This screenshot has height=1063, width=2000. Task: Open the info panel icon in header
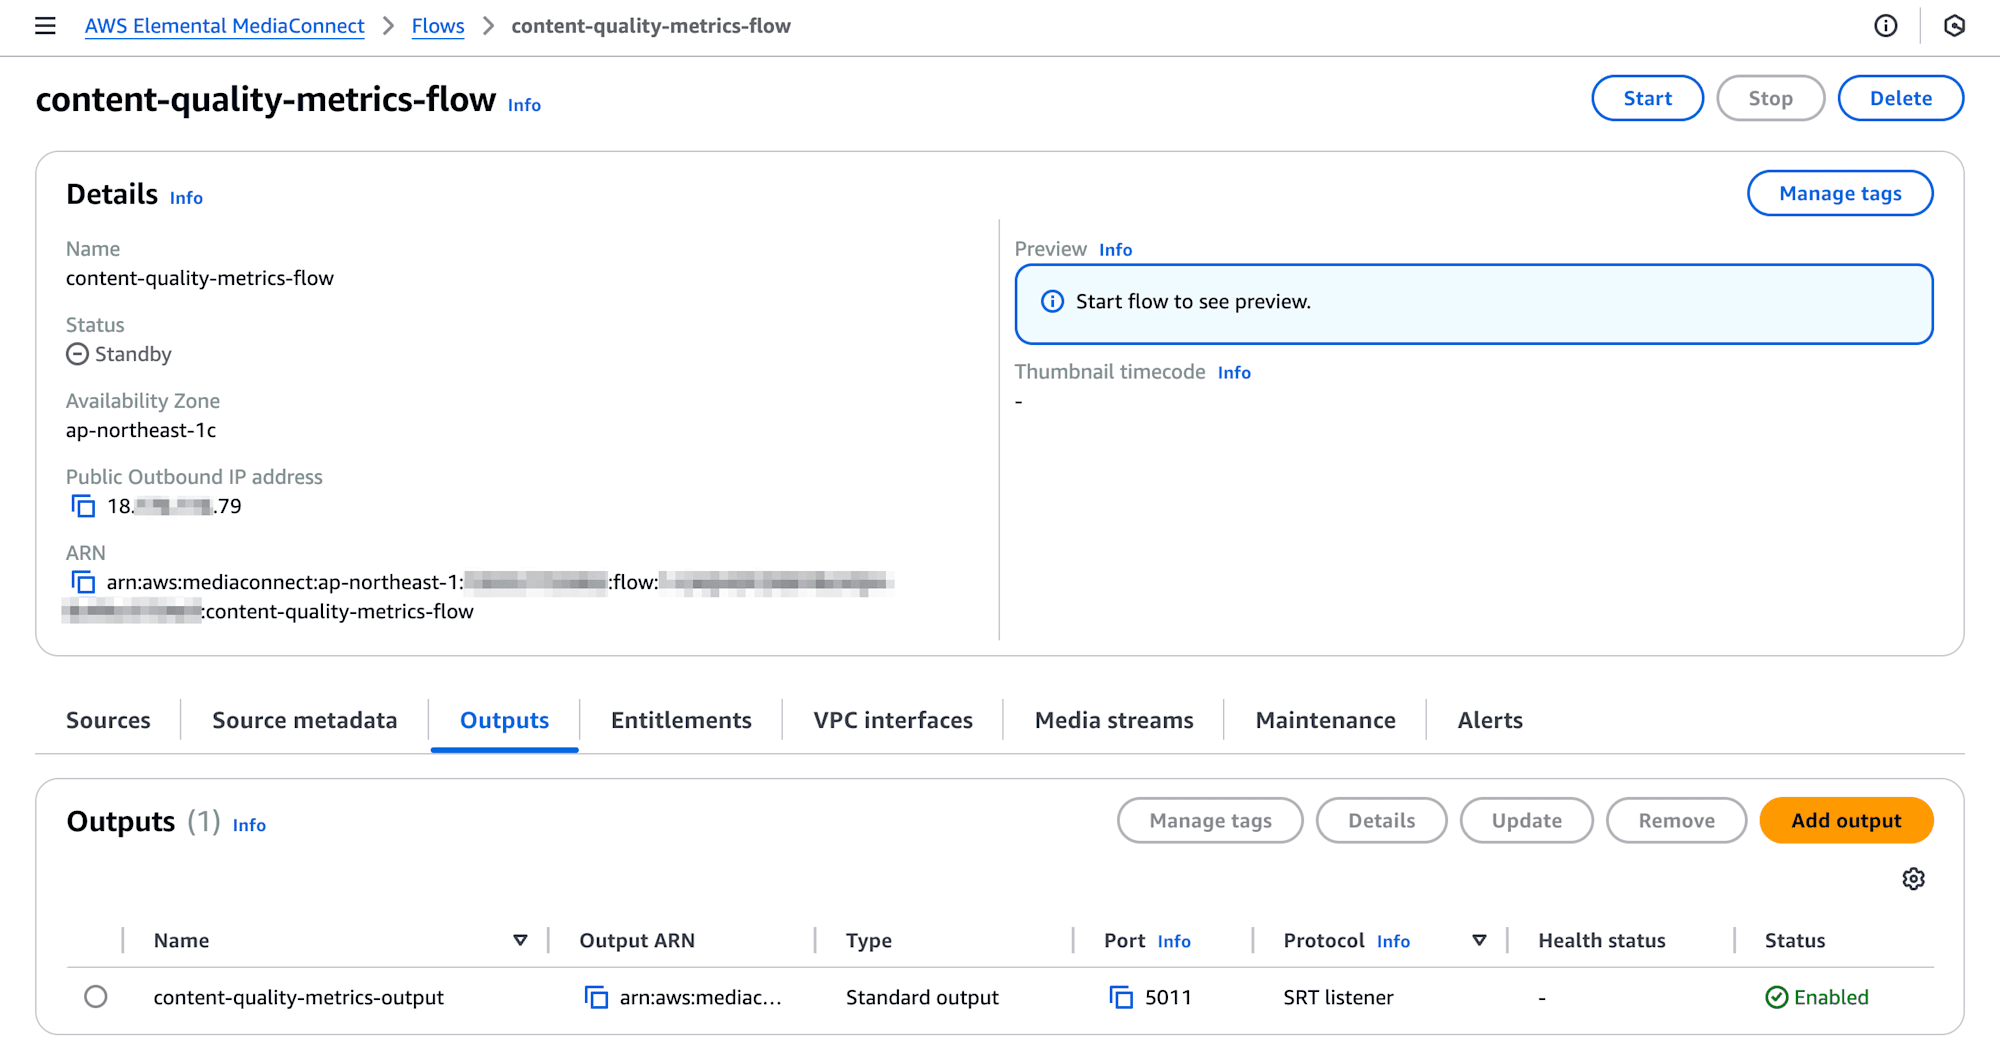1885,26
